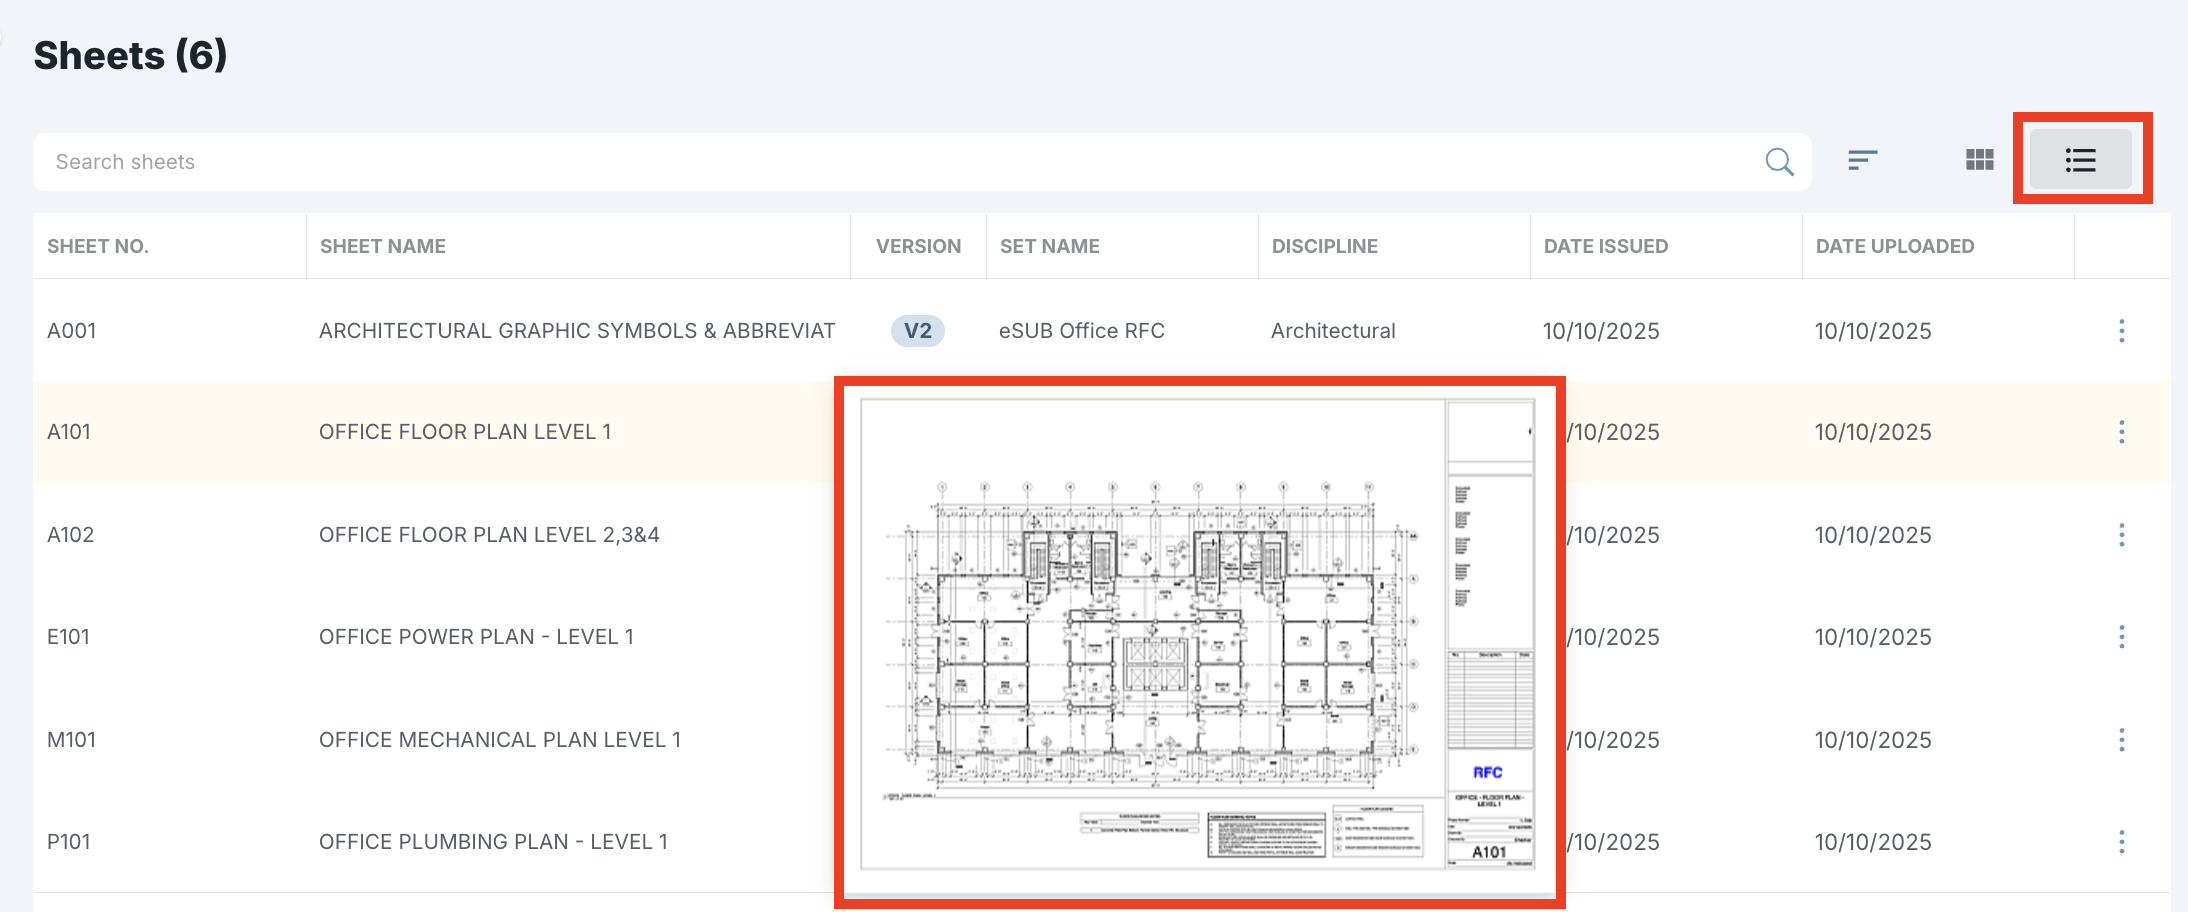Viewport: 2188px width, 912px height.
Task: Click the search magnifier icon
Action: 1779,162
